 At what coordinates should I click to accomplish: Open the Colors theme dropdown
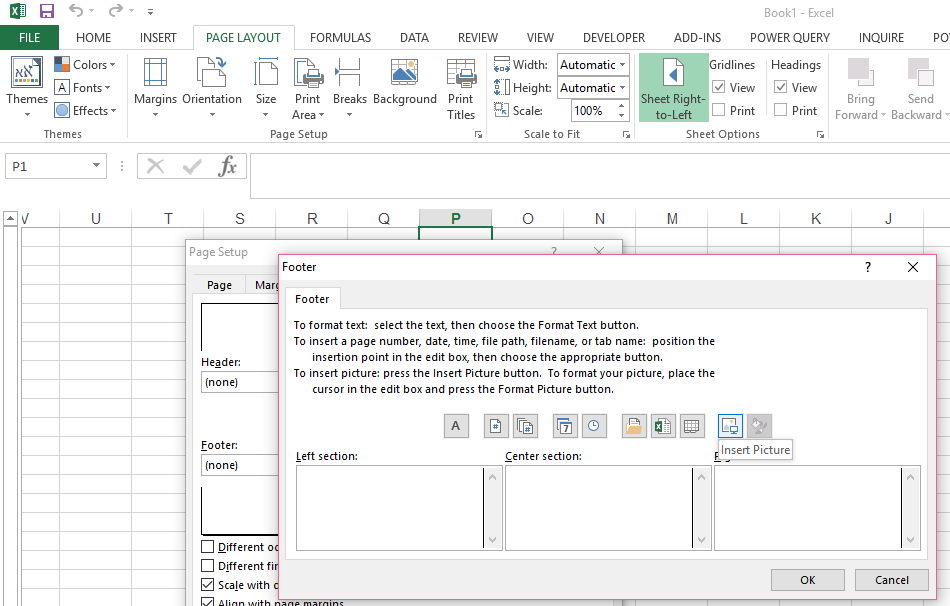pyautogui.click(x=86, y=65)
